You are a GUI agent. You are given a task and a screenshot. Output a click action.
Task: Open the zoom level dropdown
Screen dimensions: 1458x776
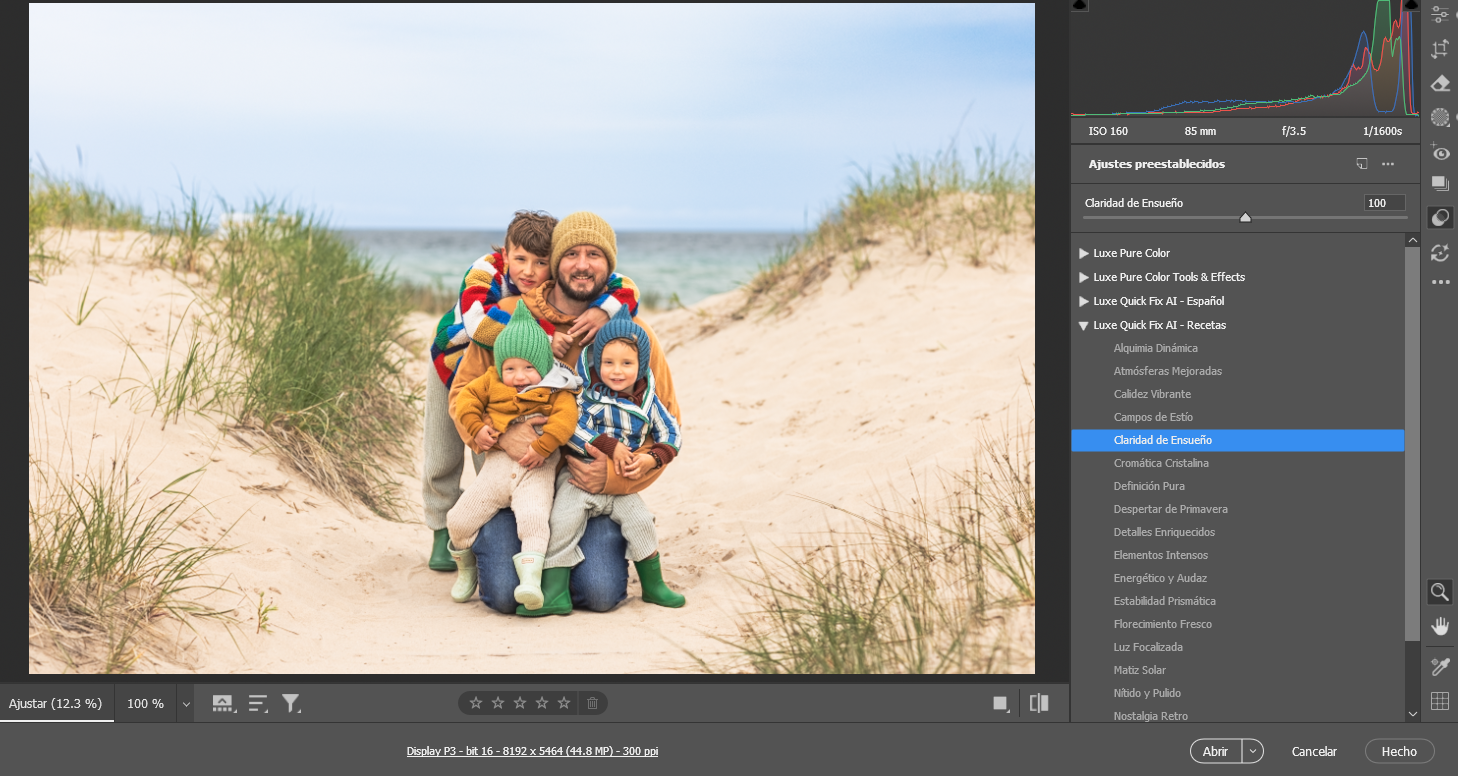tap(185, 704)
